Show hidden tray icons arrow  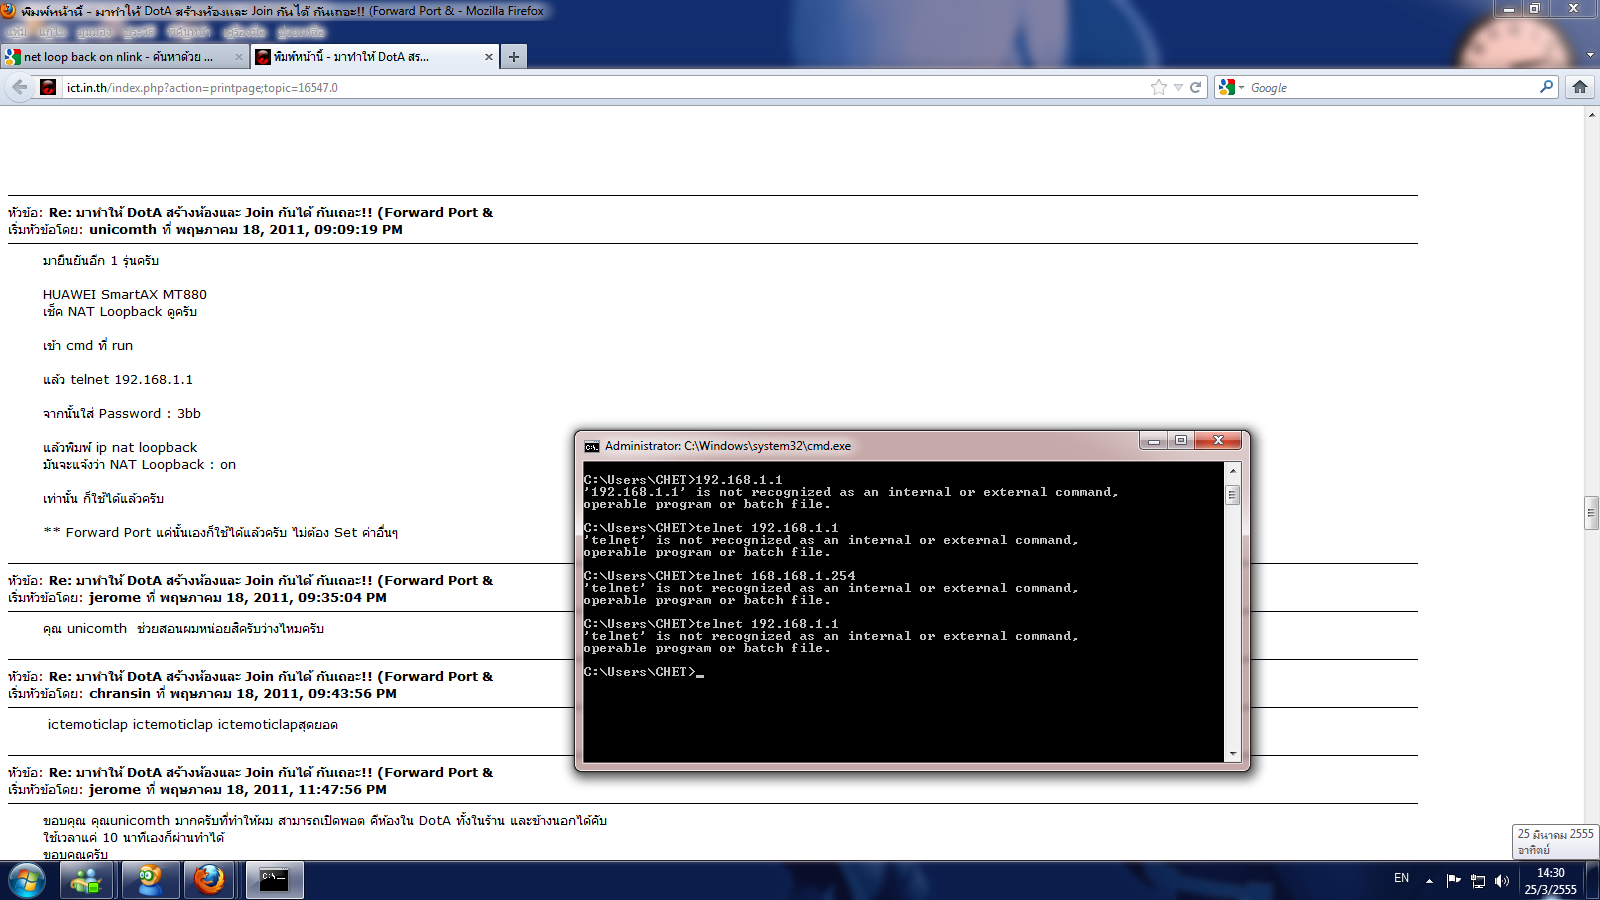click(1429, 881)
